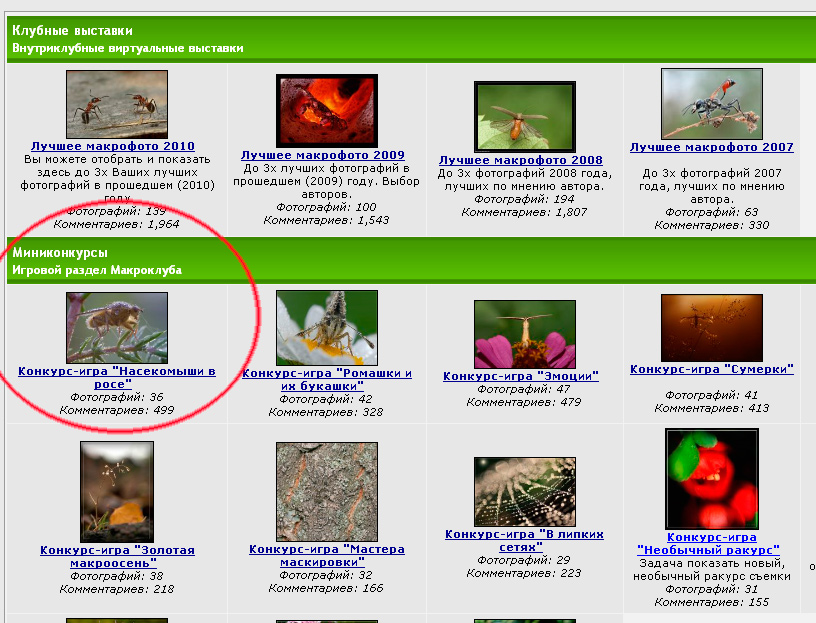816x623 pixels.
Task: Open 'Золотая макроосень' contest link
Action: pos(117,556)
